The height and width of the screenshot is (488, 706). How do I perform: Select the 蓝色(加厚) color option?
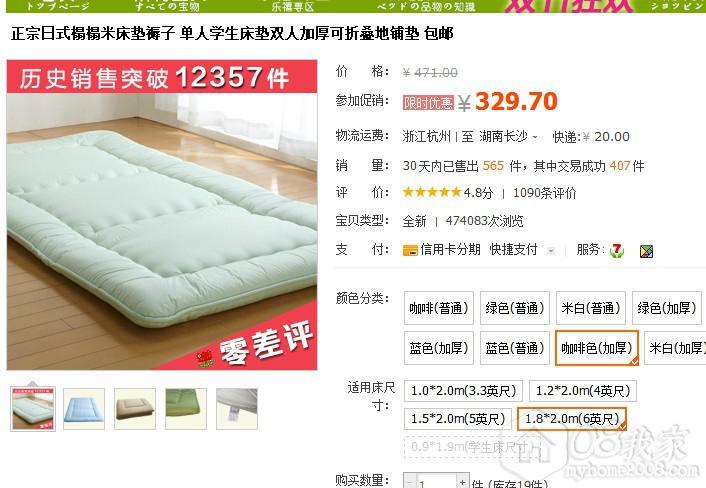(439, 348)
